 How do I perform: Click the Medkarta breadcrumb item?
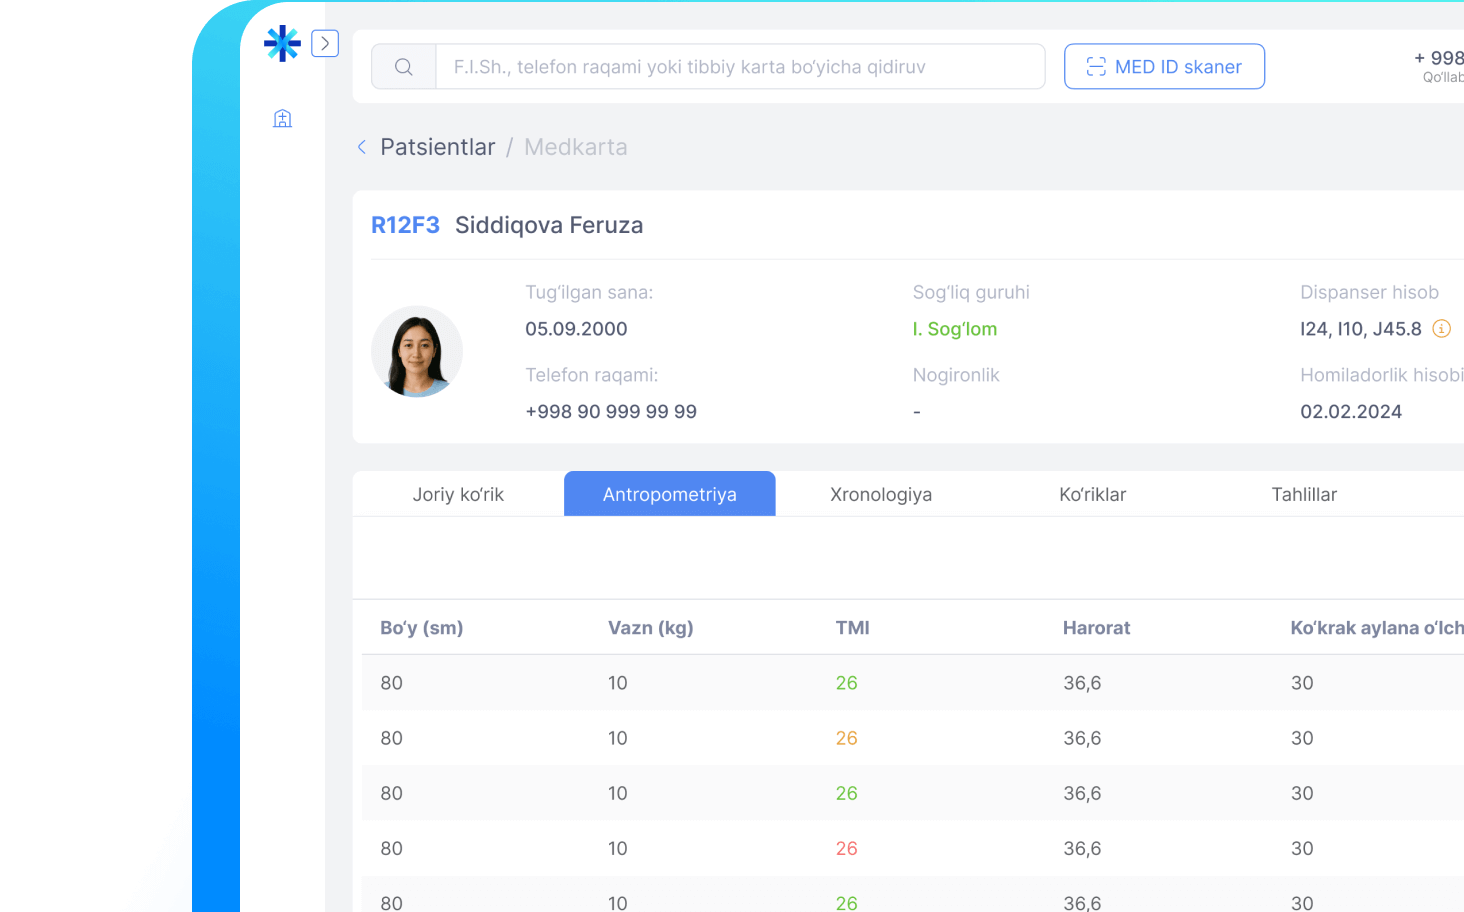tap(575, 147)
